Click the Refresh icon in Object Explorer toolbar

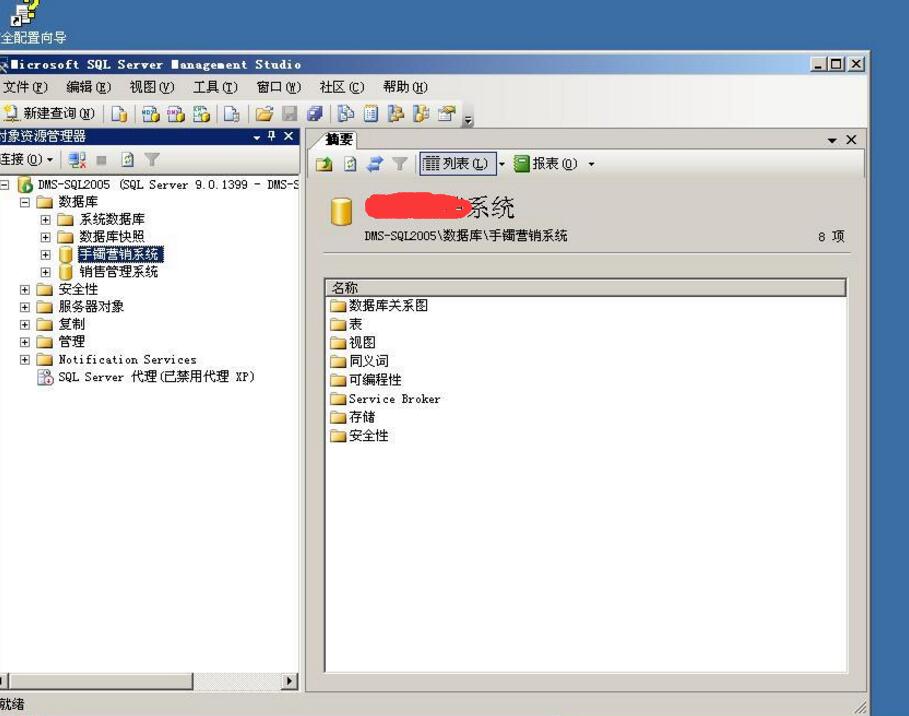(x=127, y=160)
